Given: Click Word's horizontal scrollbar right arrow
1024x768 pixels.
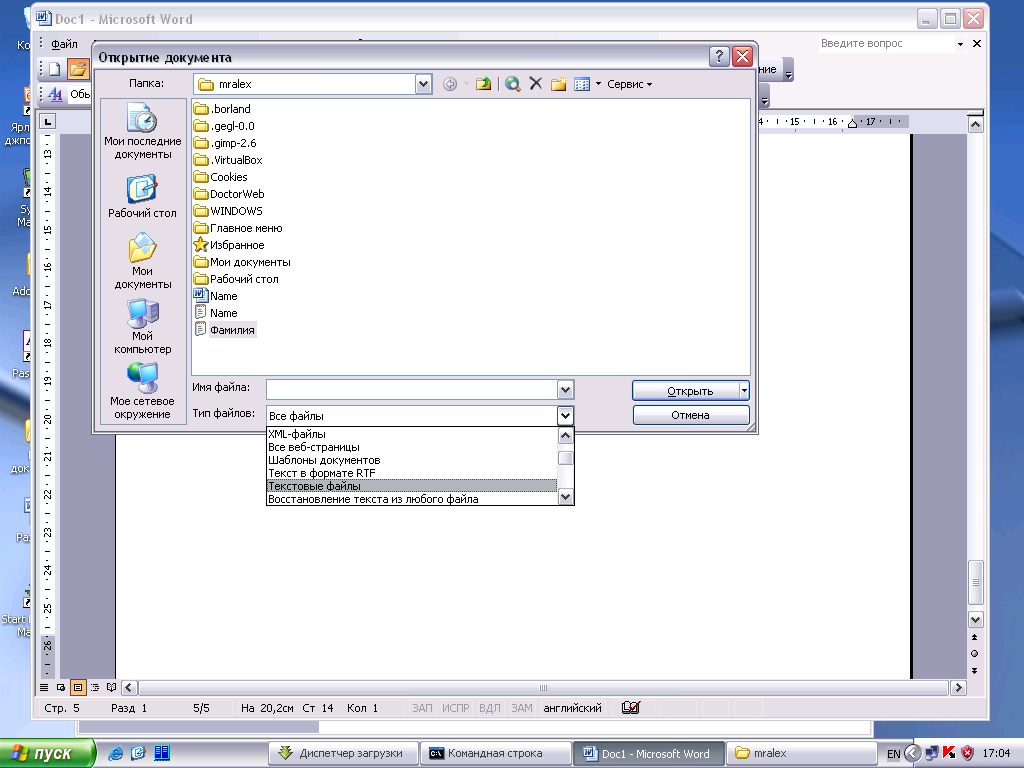Looking at the screenshot, I should point(958,688).
